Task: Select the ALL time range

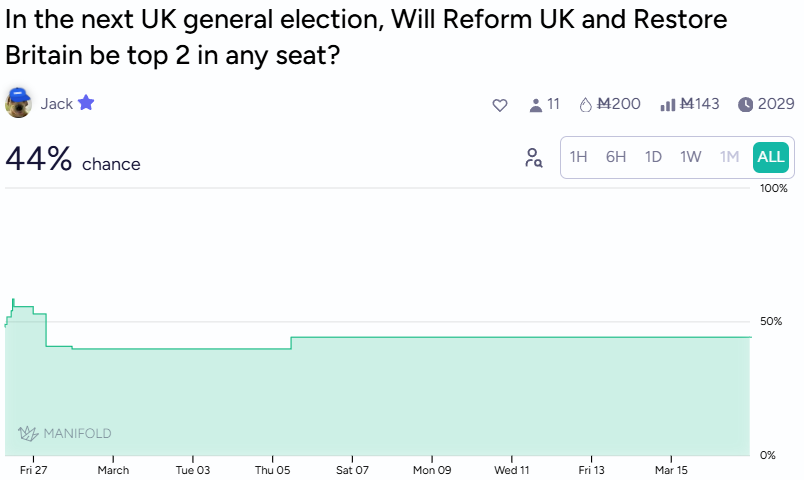Action: pos(770,157)
